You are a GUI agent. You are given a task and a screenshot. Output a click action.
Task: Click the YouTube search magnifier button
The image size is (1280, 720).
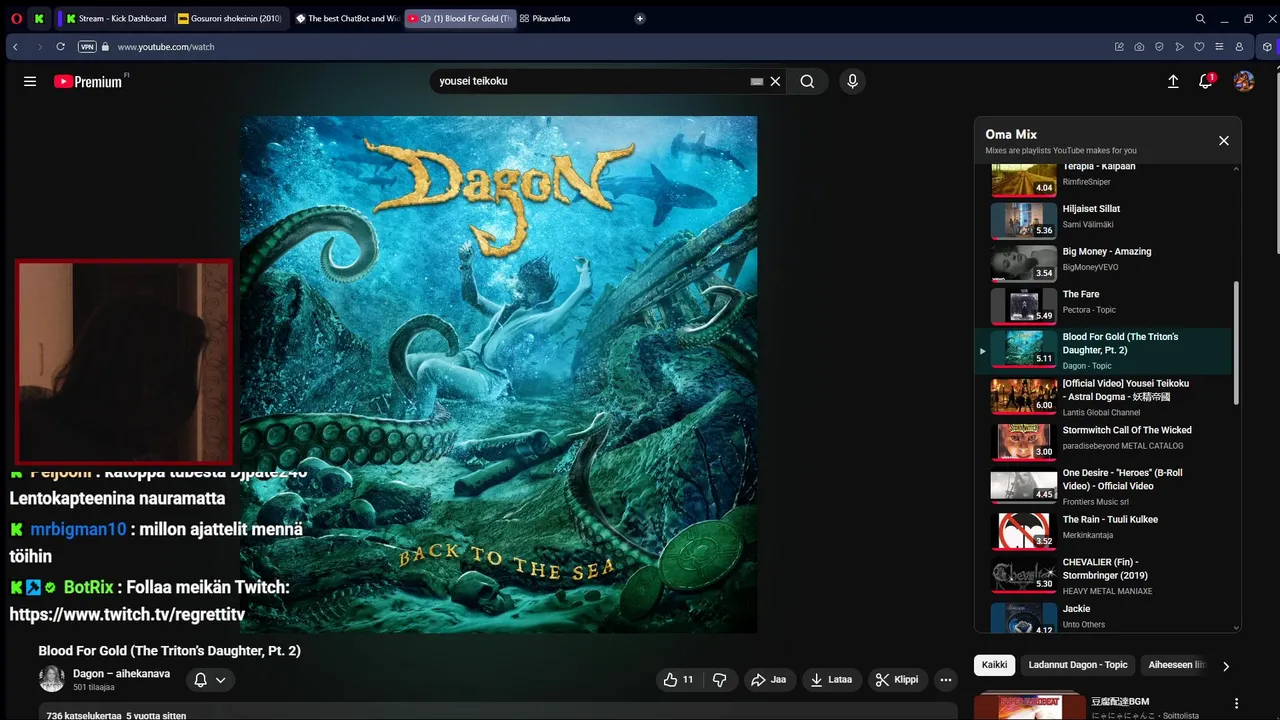pos(807,82)
